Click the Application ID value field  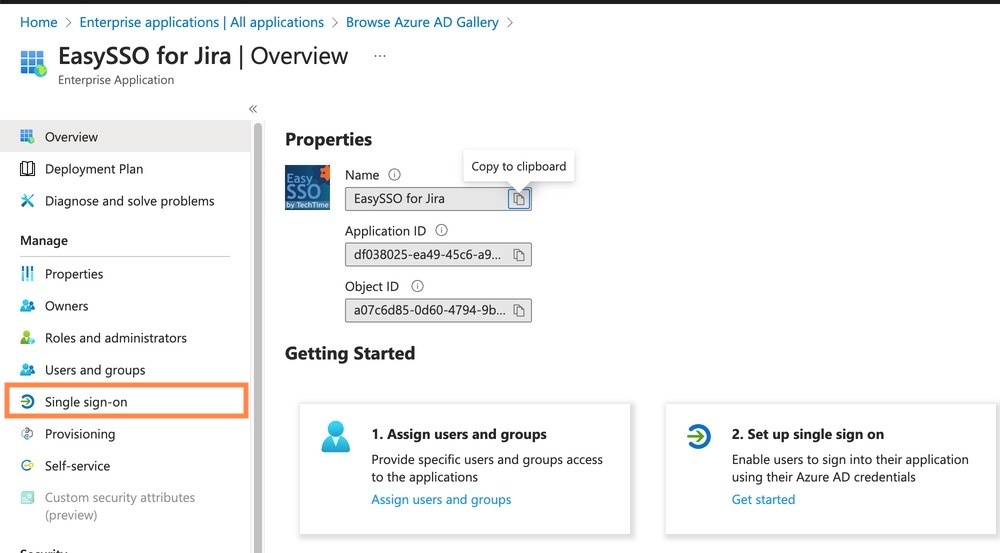click(x=438, y=254)
